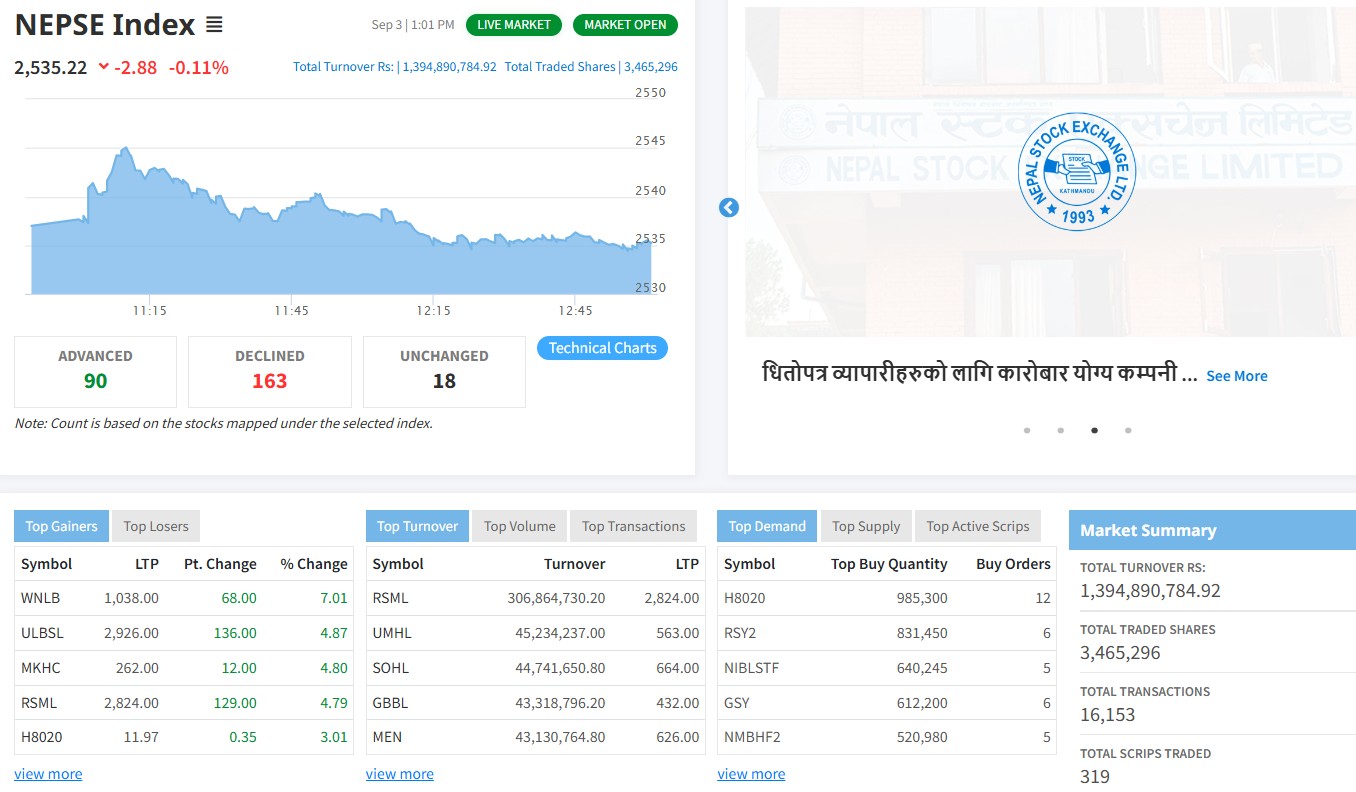Click the Buy Orders column header
1356x792 pixels.
[1014, 564]
